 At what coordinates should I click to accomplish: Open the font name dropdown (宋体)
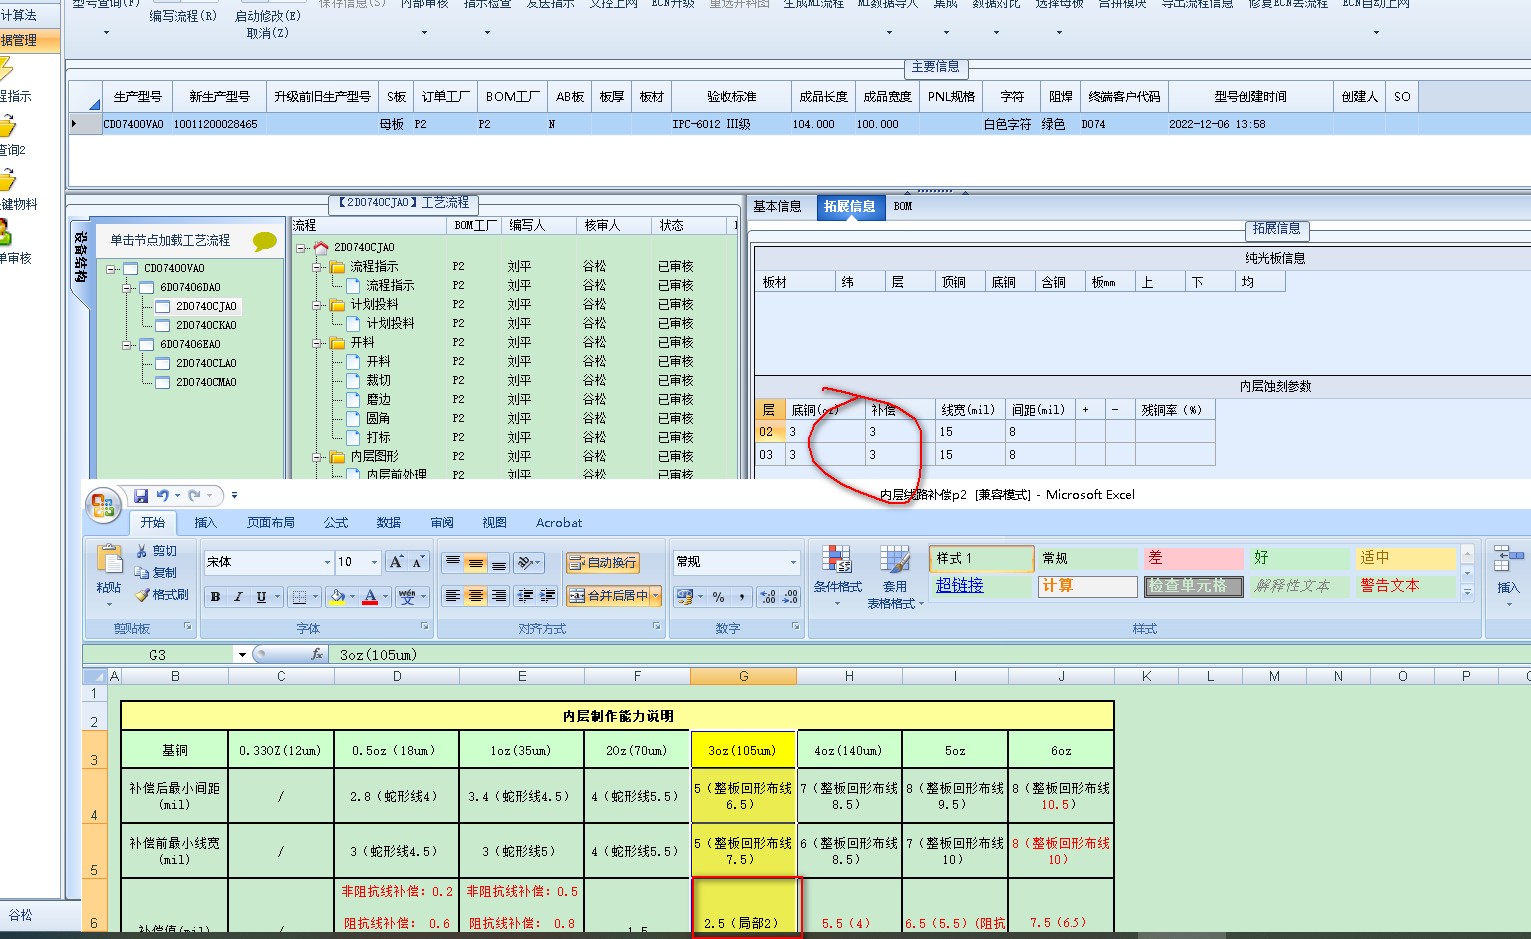point(327,562)
